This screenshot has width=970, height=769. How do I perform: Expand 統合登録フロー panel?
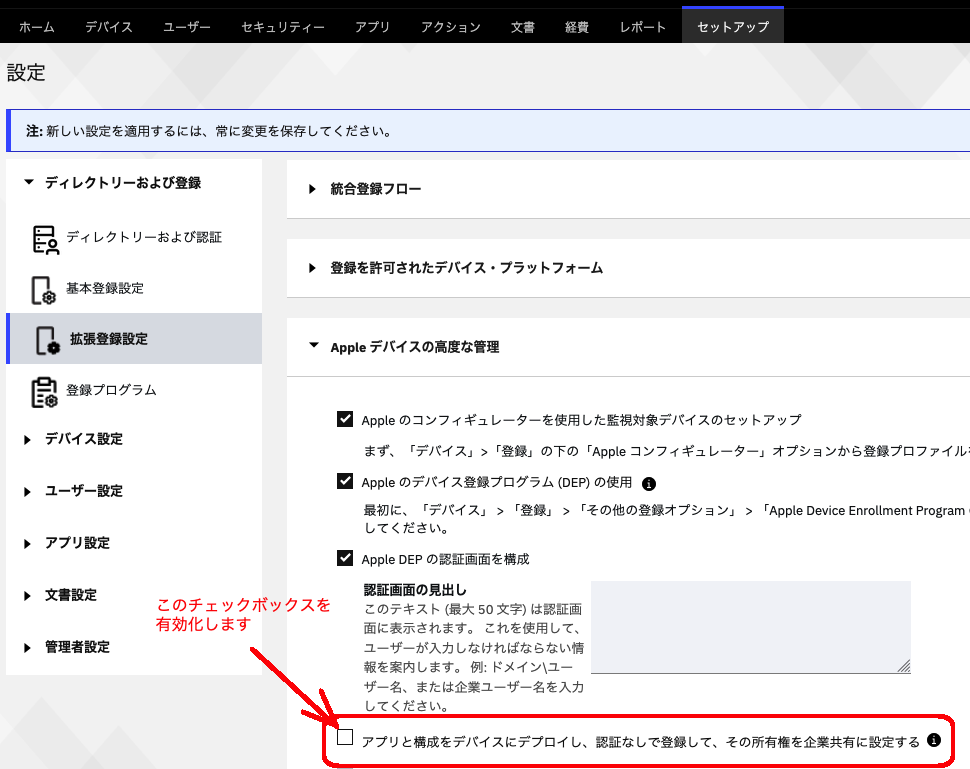[x=312, y=189]
